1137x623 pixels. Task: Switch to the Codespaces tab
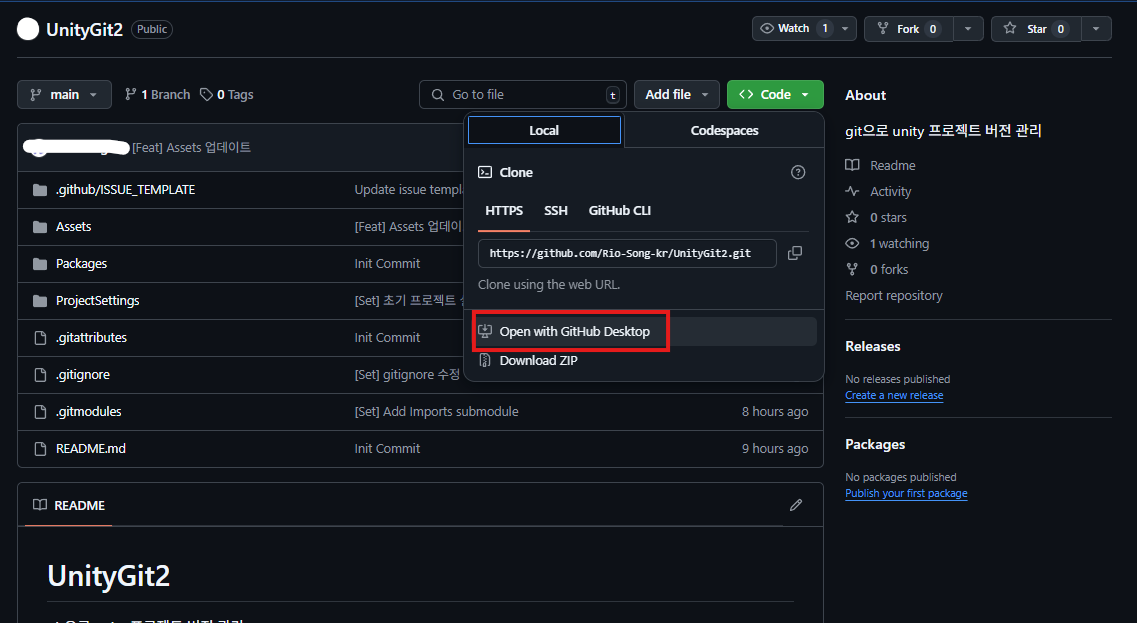(724, 131)
